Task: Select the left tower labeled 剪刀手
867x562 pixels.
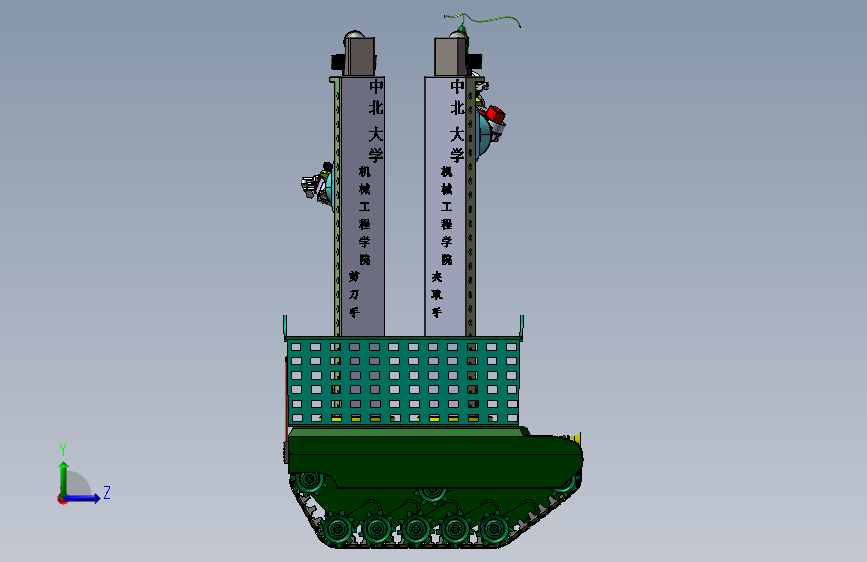Action: (362, 206)
